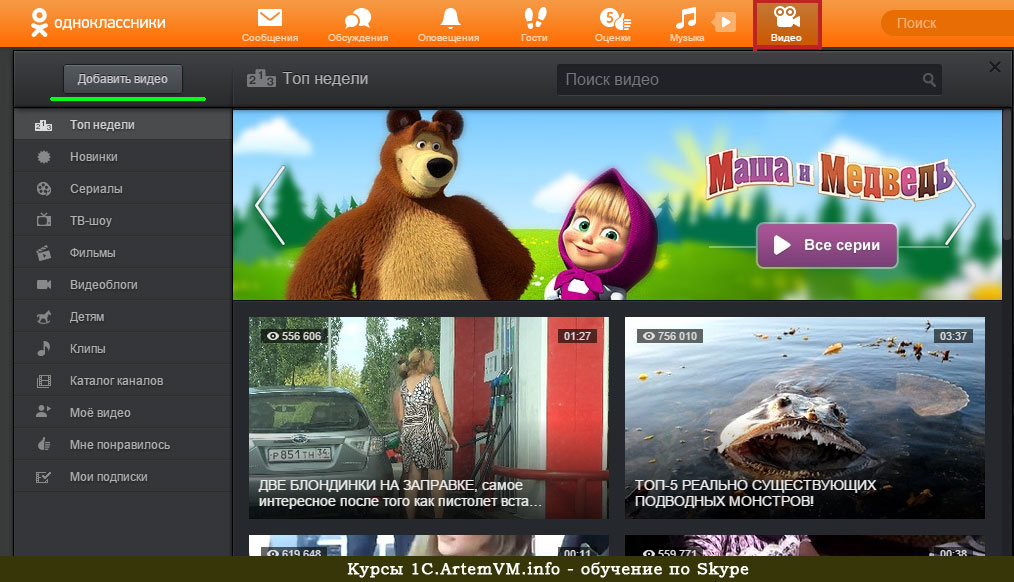Click the top site search field
The height and width of the screenshot is (582, 1014).
[x=947, y=23]
